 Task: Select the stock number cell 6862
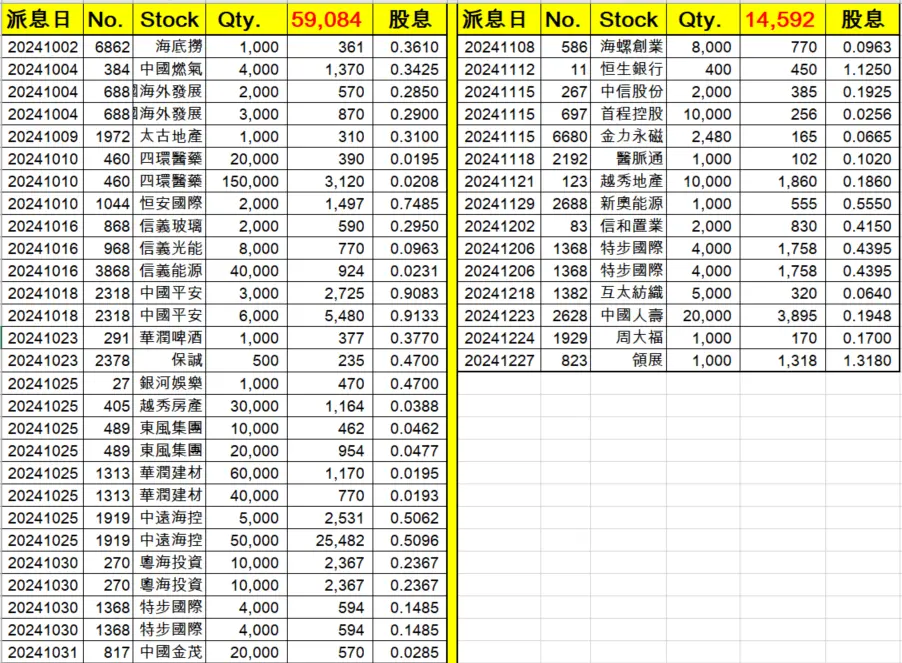point(108,47)
